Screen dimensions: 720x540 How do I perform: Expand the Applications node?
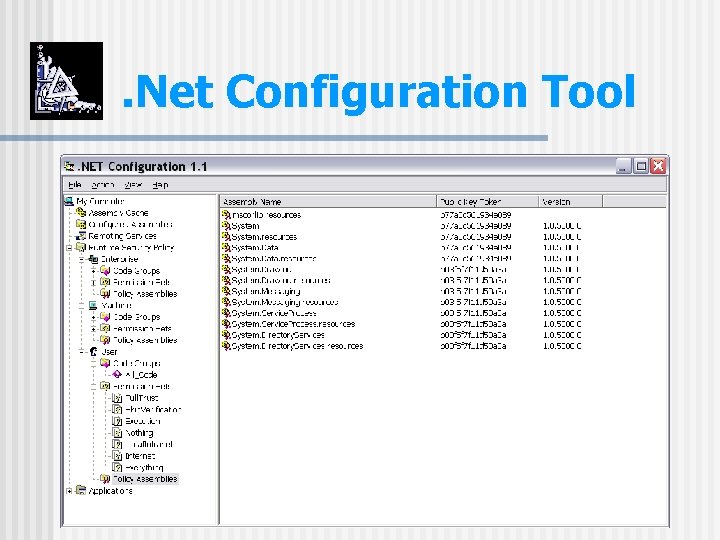click(69, 491)
